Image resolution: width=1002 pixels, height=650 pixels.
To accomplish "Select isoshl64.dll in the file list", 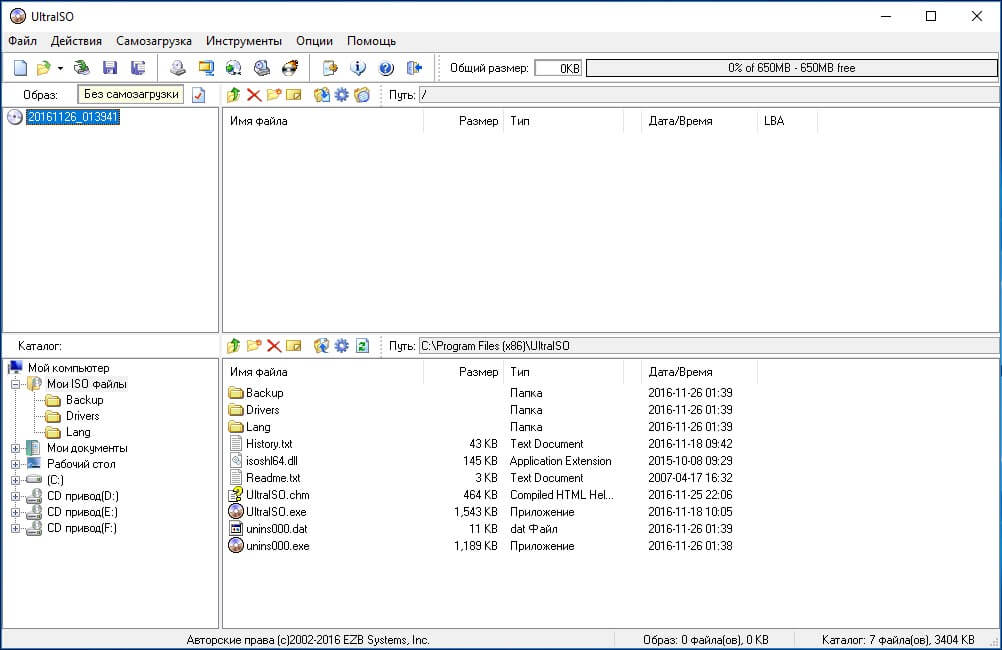I will coord(272,461).
